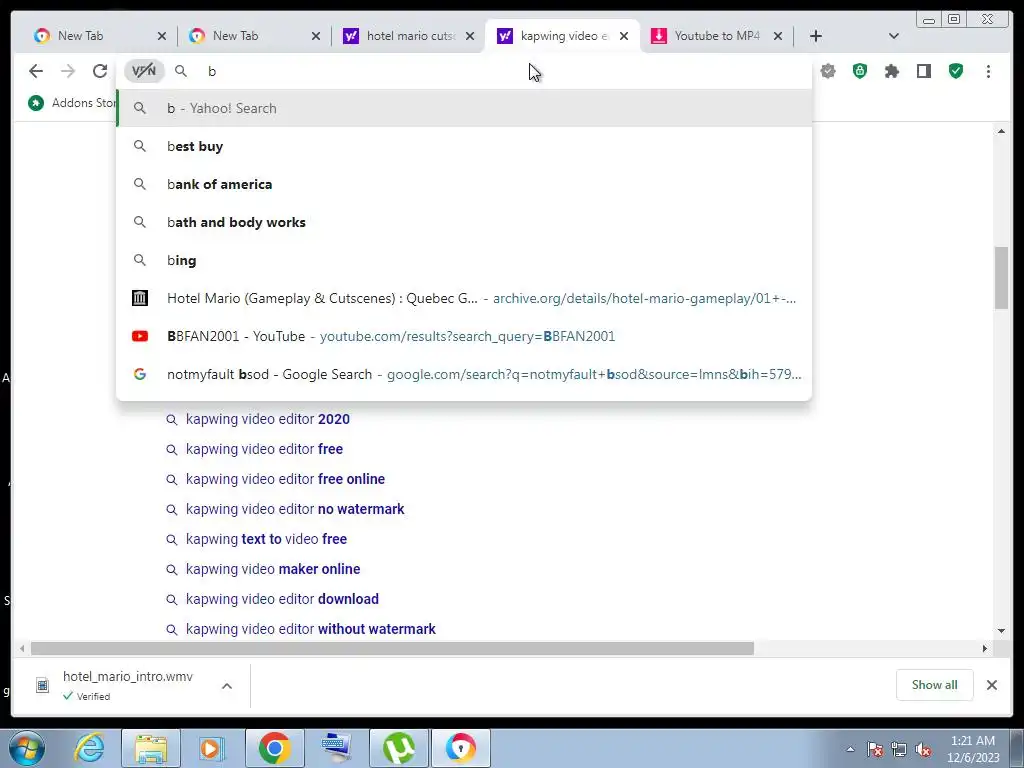Open the browser three-dot menu

(x=988, y=71)
